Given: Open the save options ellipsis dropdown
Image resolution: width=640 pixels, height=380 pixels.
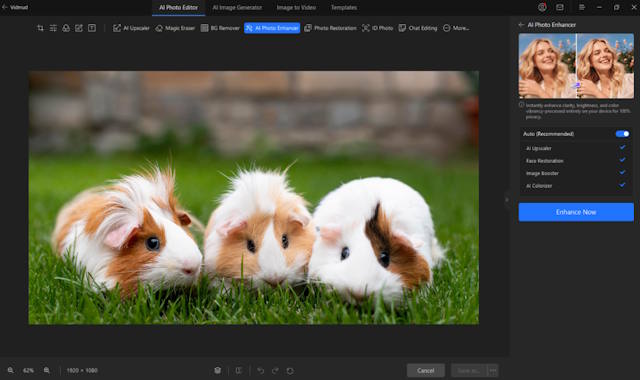Looking at the screenshot, I should [493, 370].
